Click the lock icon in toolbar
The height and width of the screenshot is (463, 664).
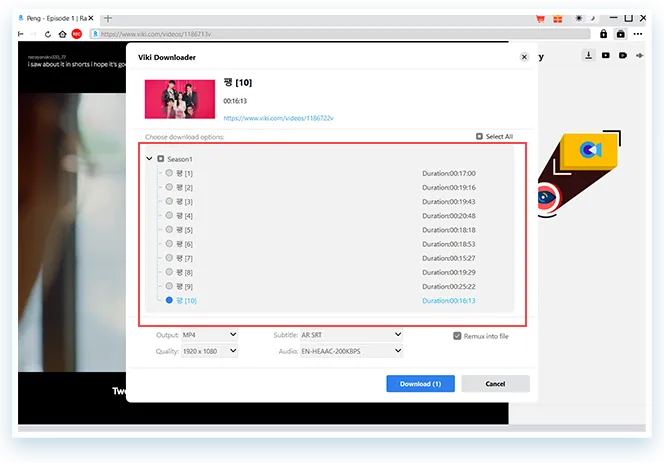pos(603,34)
